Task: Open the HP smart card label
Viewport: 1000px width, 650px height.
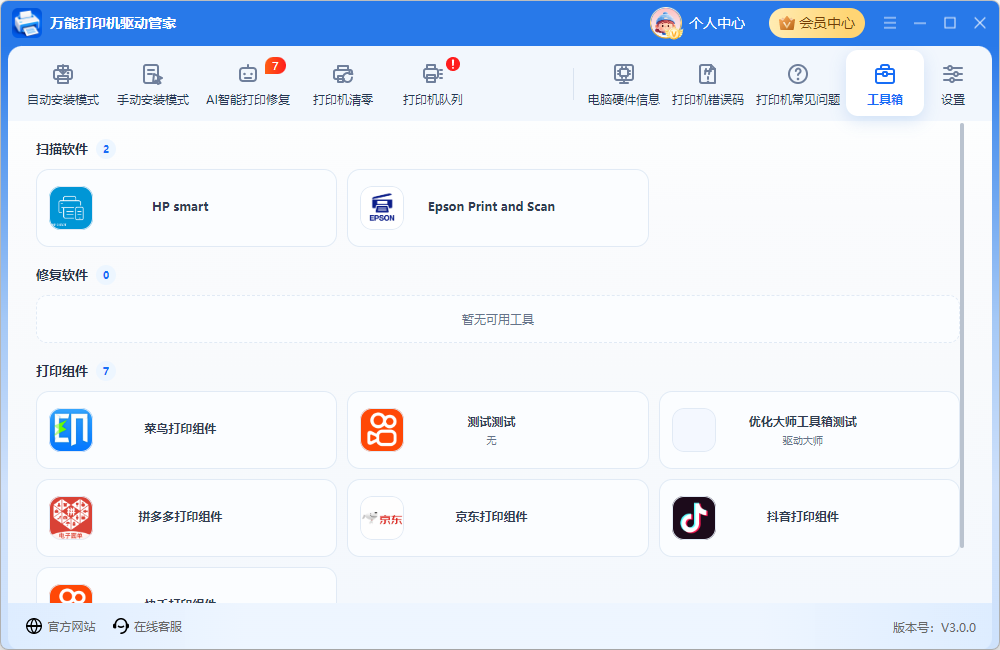Action: tap(180, 207)
